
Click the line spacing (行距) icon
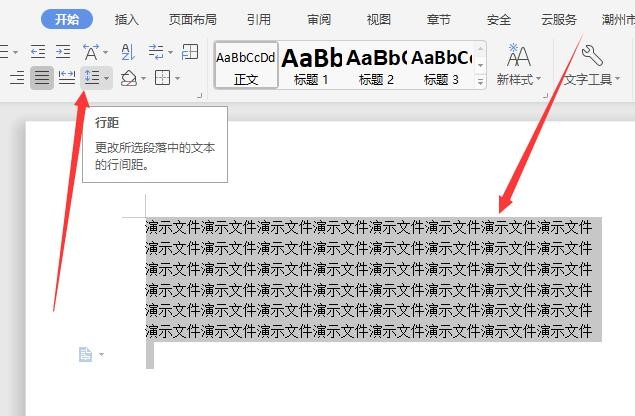coord(93,78)
